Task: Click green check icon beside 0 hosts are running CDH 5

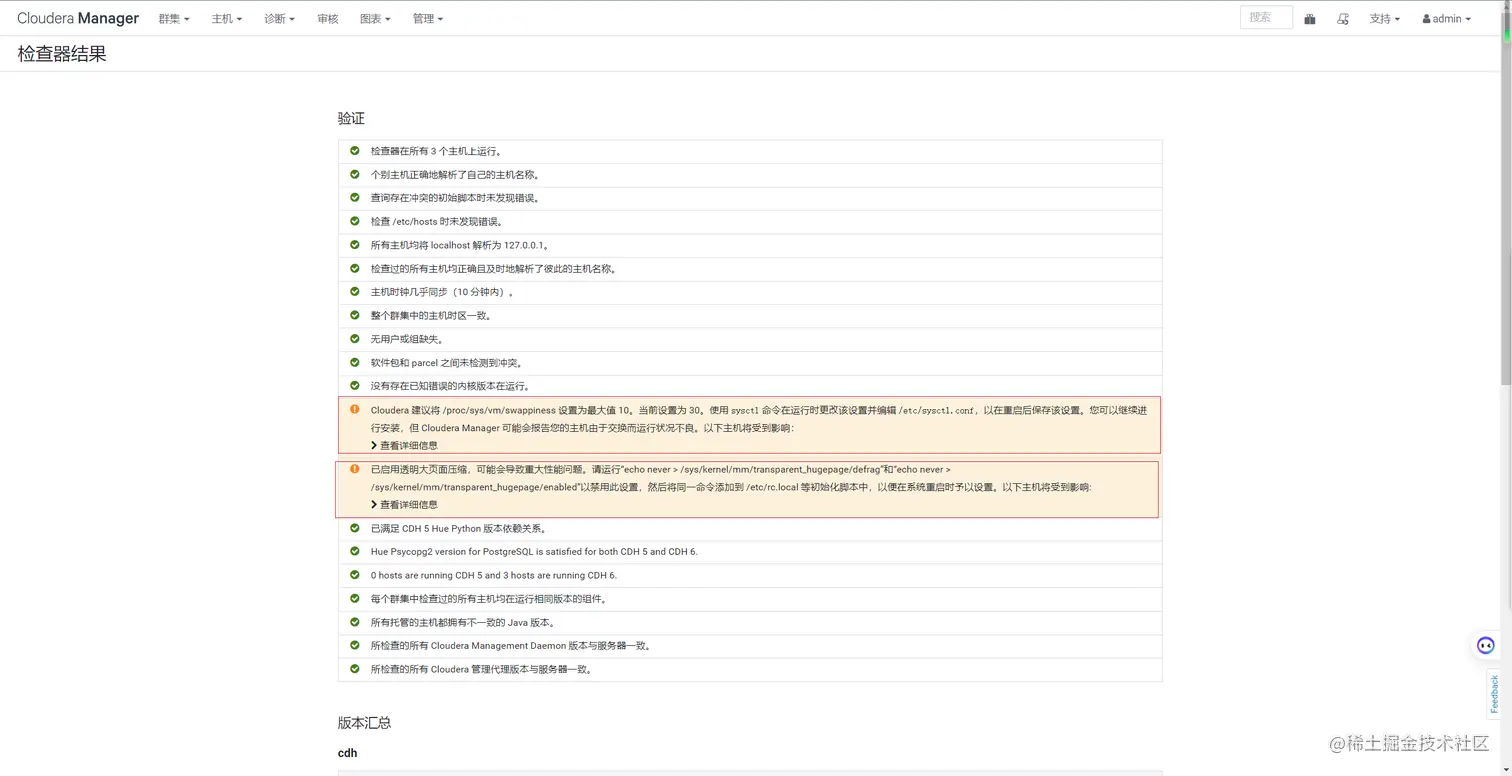Action: coord(354,575)
